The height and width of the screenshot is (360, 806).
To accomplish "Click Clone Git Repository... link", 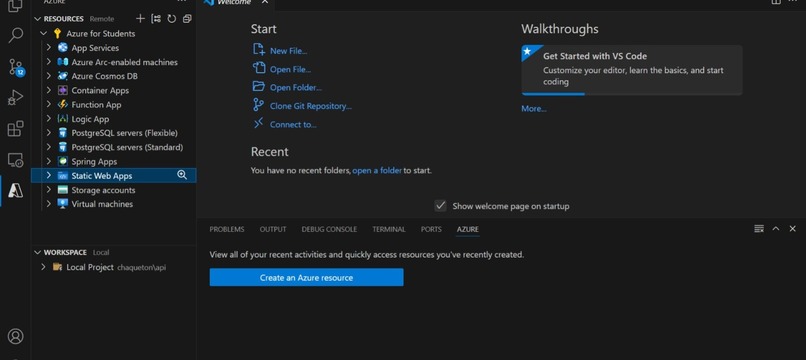I will click(310, 106).
